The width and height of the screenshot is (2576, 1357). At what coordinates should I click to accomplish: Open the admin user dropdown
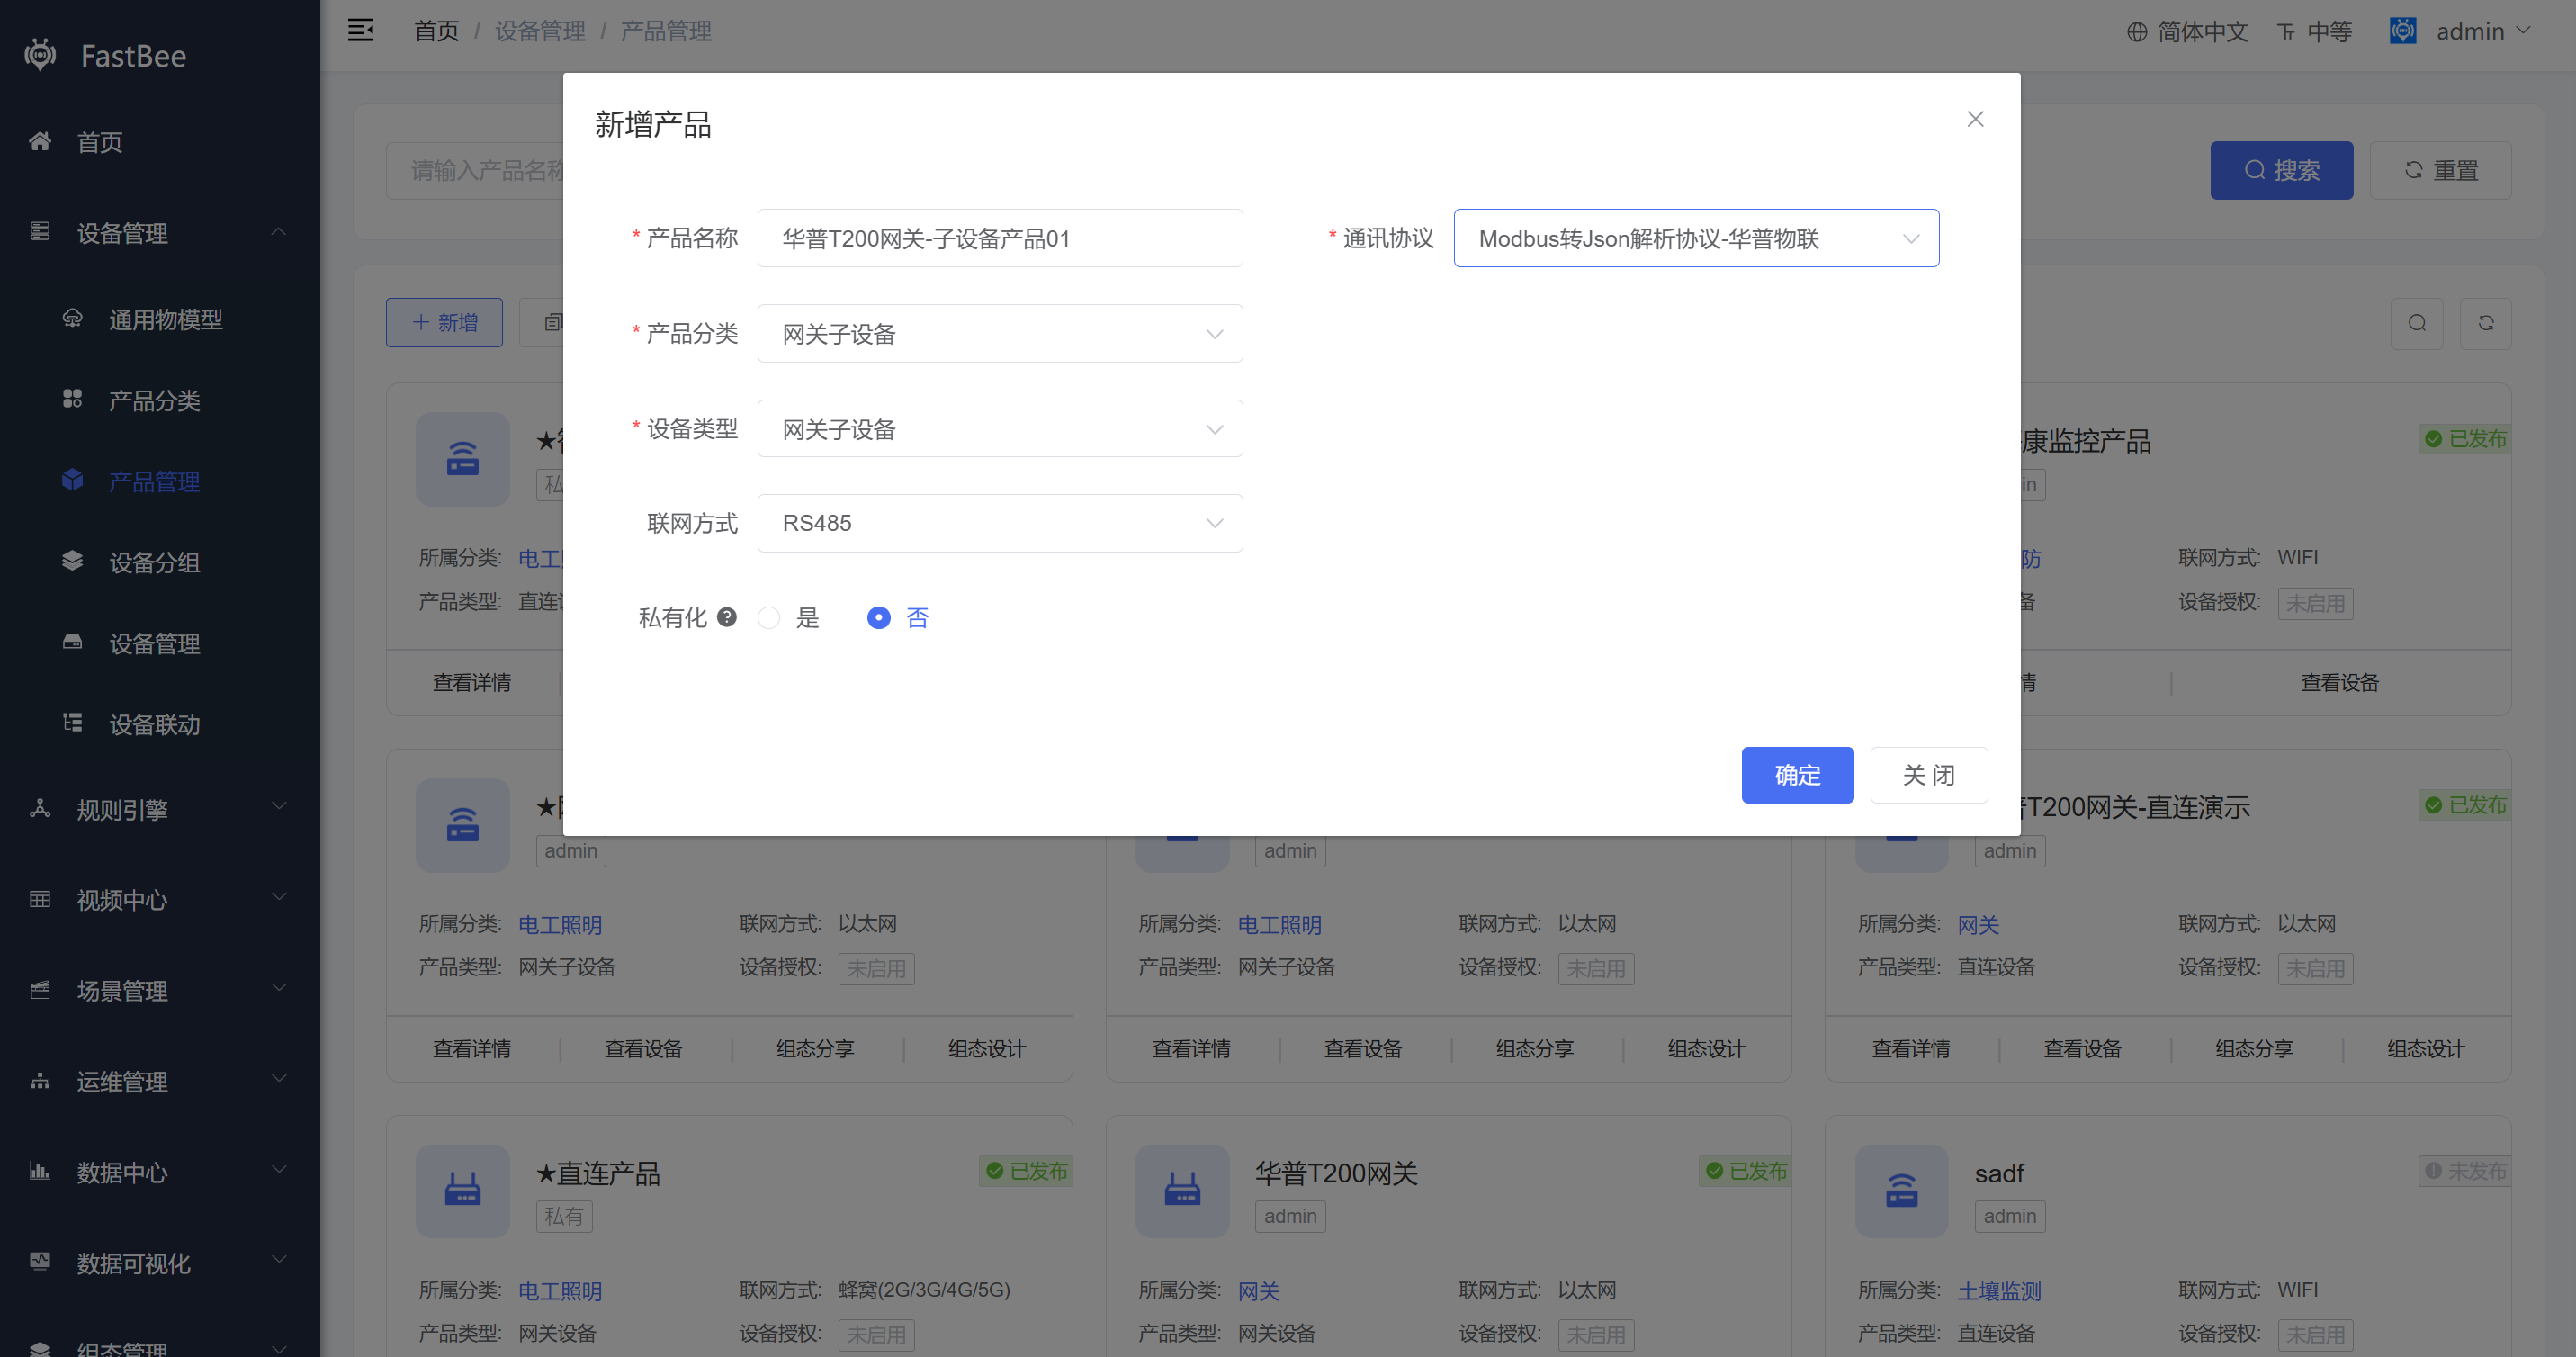tap(2483, 31)
